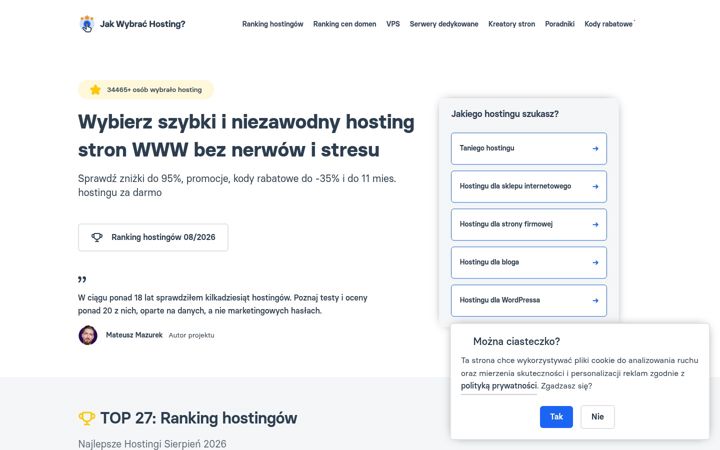Click the trophy icon beside TOP 27
The height and width of the screenshot is (450, 720).
pyautogui.click(x=86, y=418)
